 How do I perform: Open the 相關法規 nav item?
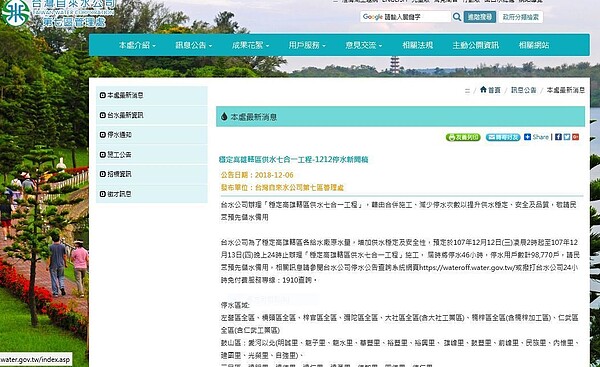point(417,45)
